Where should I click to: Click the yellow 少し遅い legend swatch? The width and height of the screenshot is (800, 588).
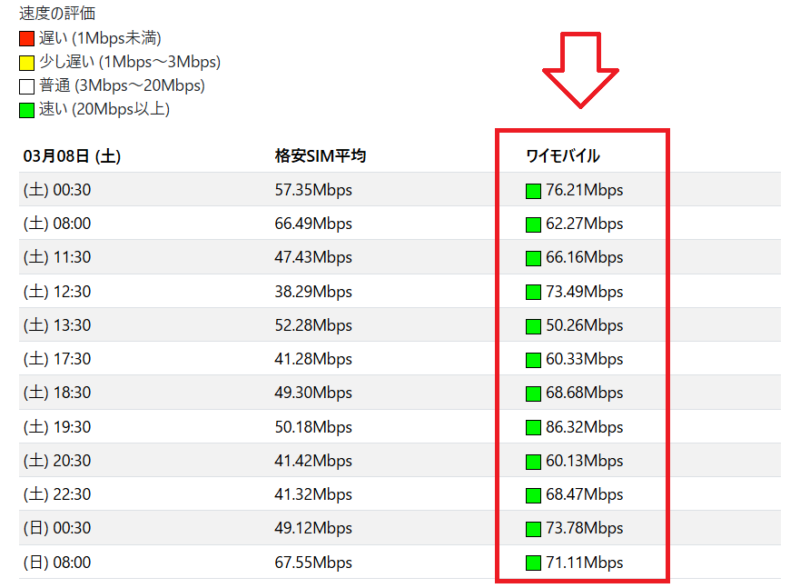click(x=27, y=63)
